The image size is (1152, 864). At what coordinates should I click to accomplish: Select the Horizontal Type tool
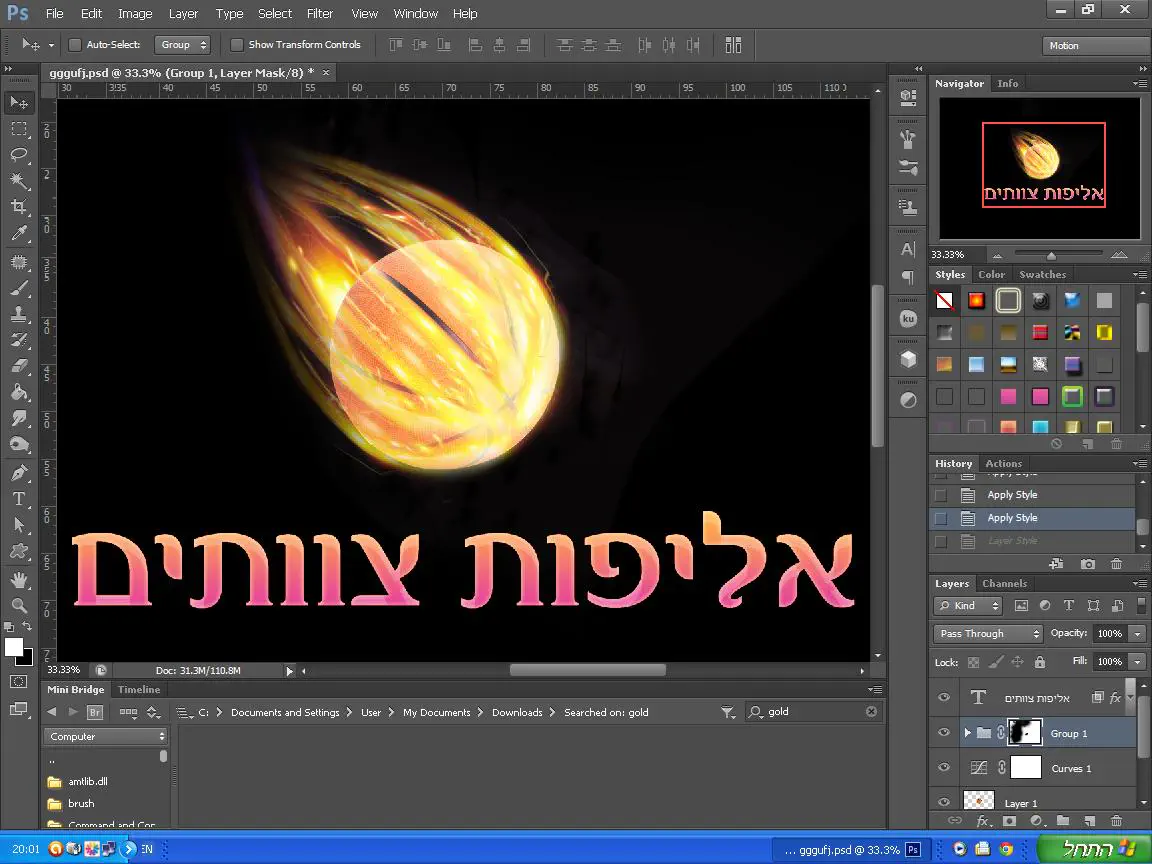19,499
